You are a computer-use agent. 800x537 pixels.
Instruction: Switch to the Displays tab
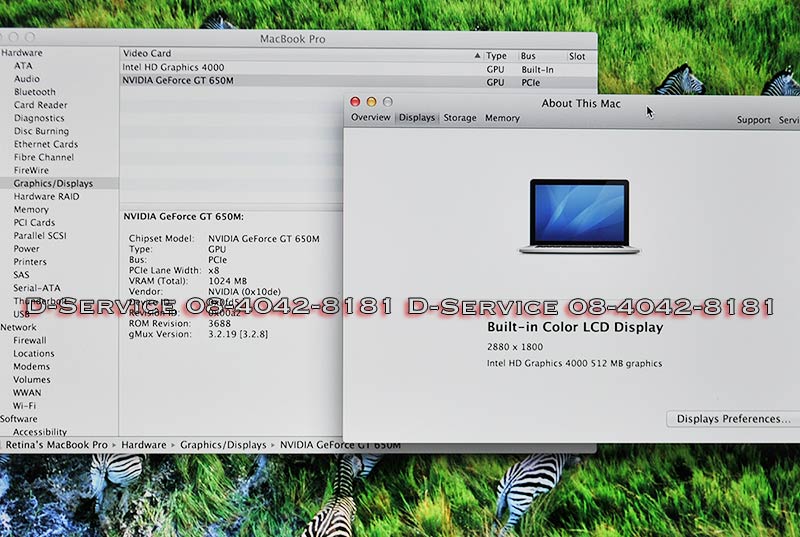(x=417, y=118)
